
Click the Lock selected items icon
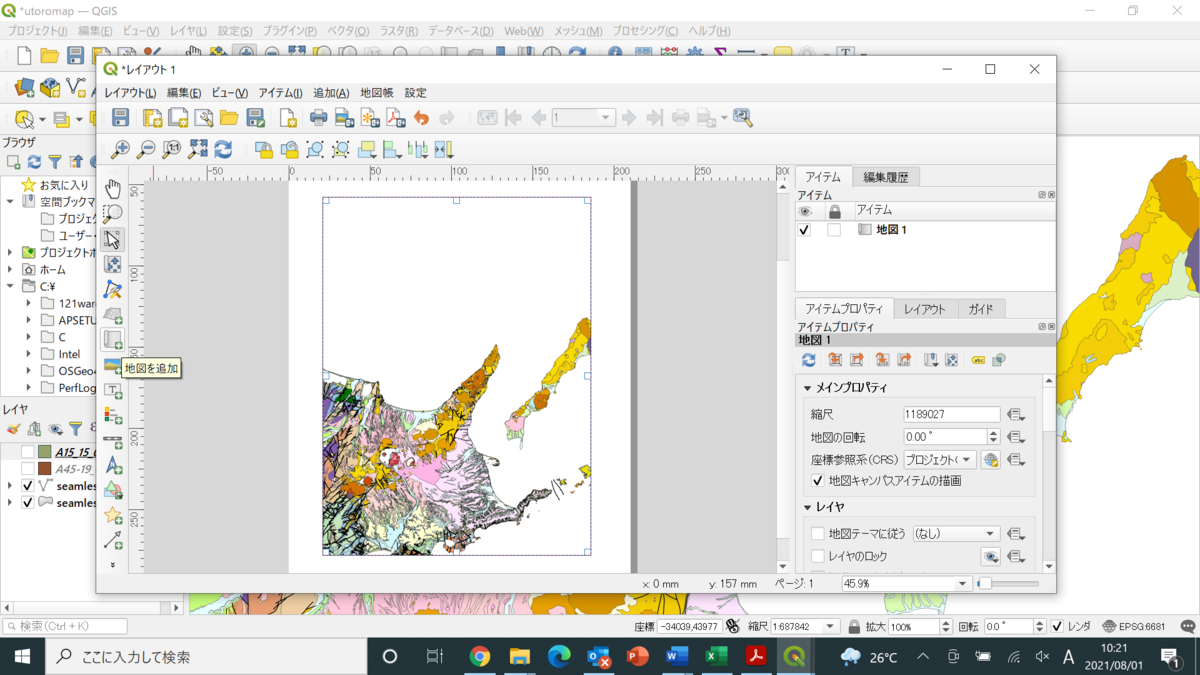tap(264, 150)
